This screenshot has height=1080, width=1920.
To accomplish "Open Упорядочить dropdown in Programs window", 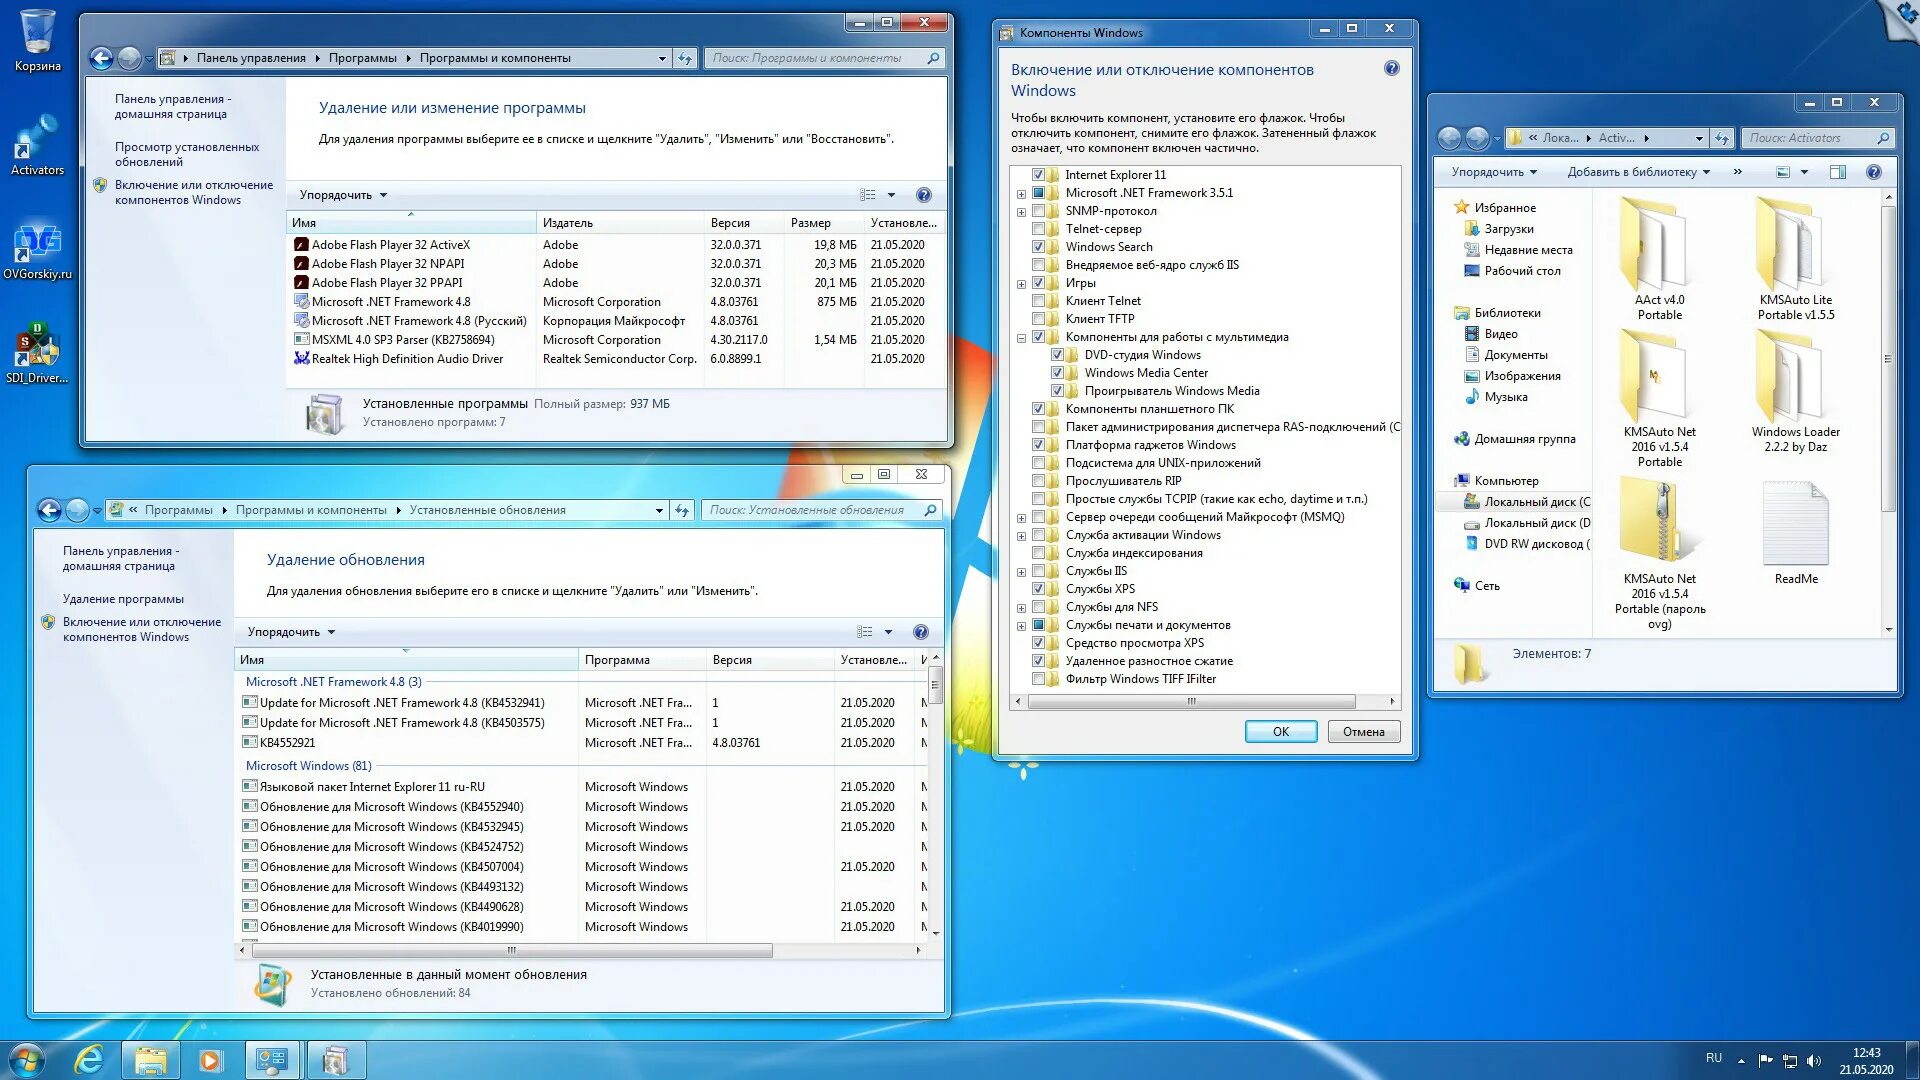I will coord(343,195).
